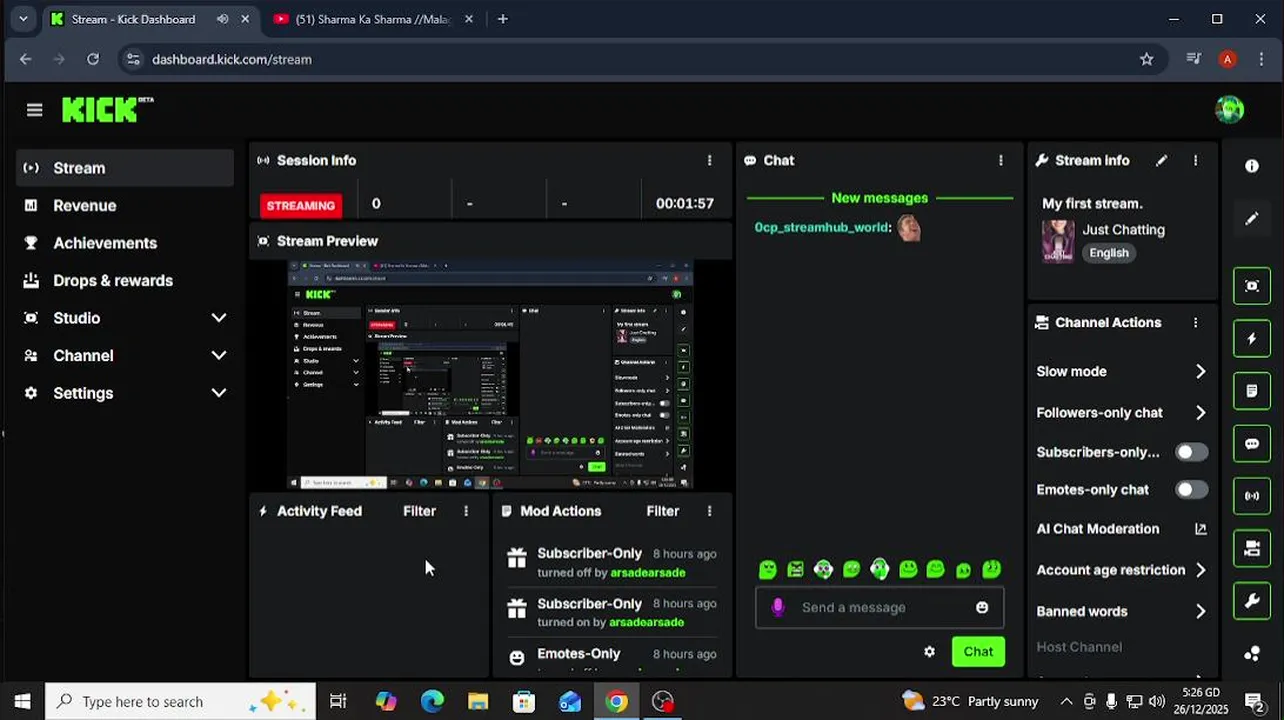Viewport: 1284px width, 720px height.
Task: Insert the angry square-faced emote
Action: coord(795,569)
